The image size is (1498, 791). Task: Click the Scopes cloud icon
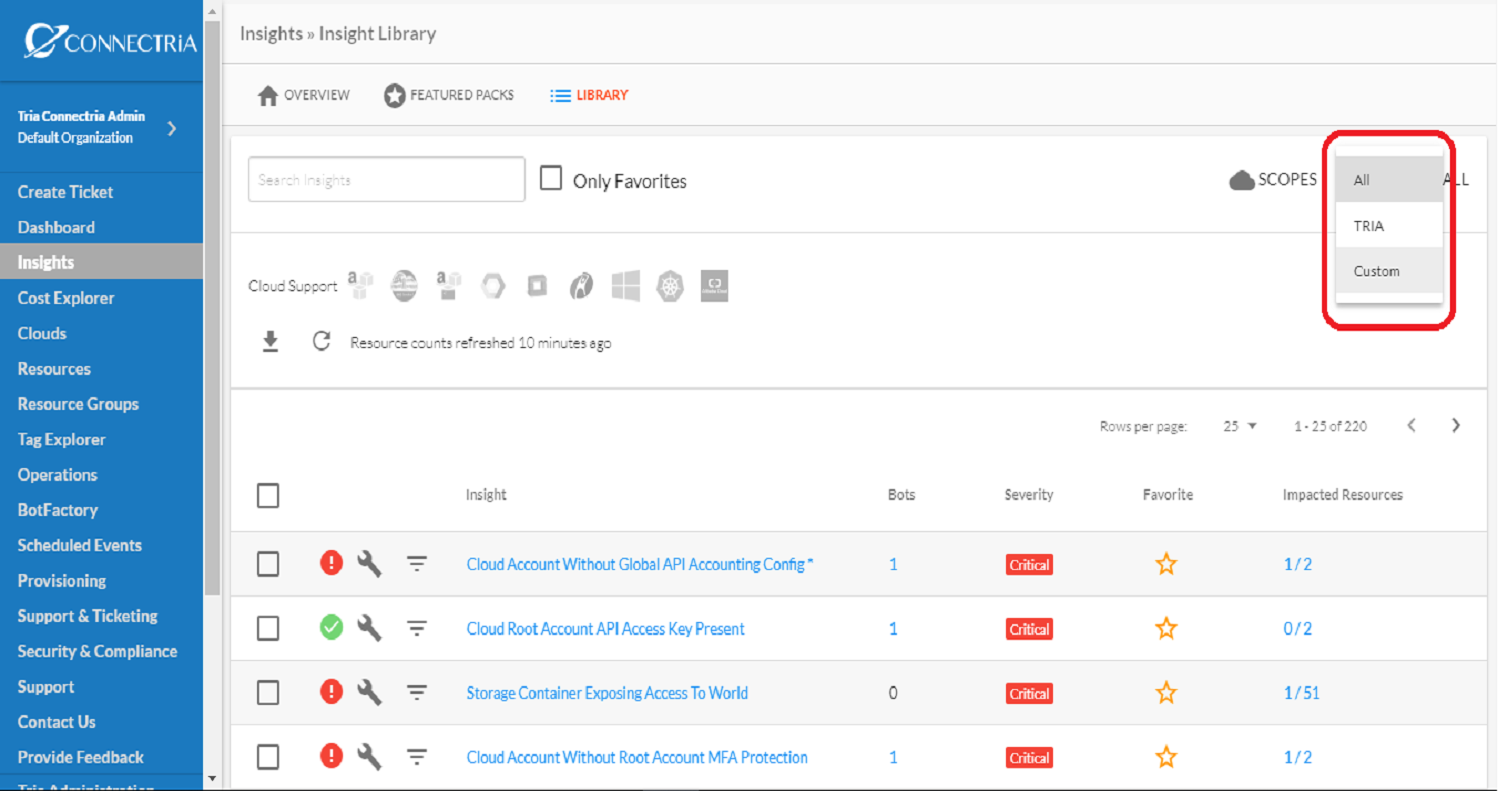coord(1242,180)
